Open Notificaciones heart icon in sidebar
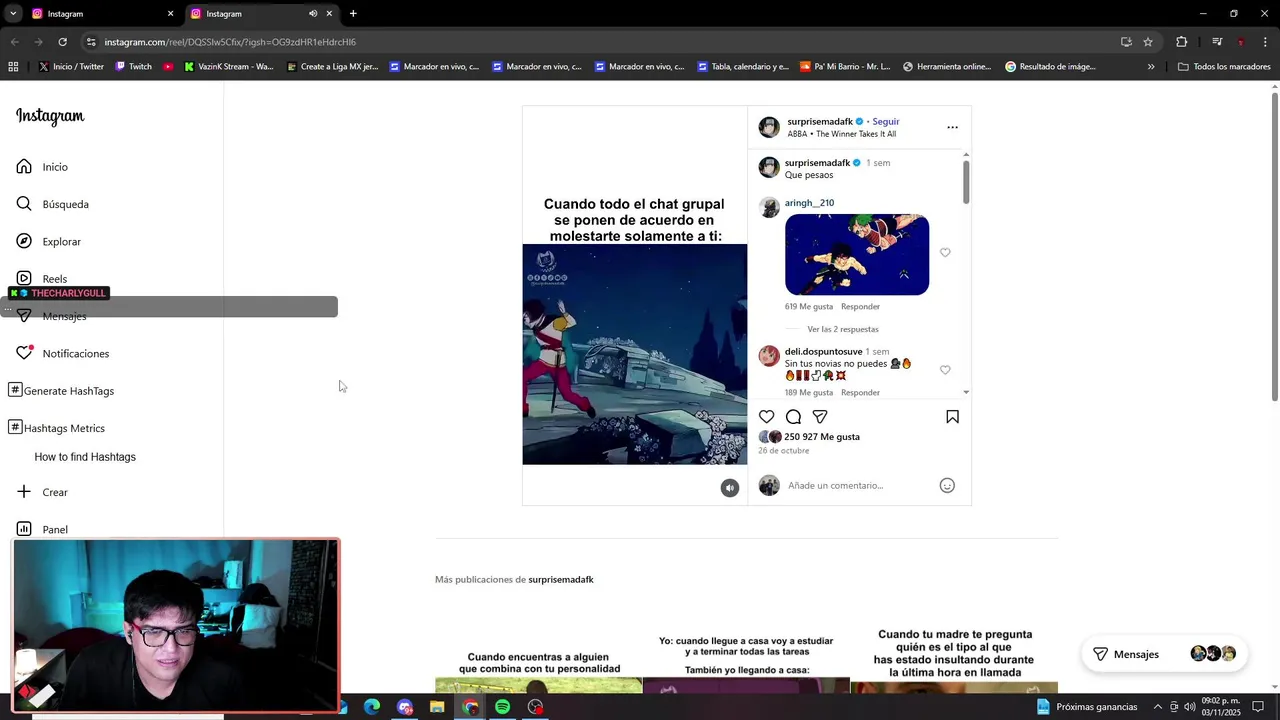 (24, 353)
